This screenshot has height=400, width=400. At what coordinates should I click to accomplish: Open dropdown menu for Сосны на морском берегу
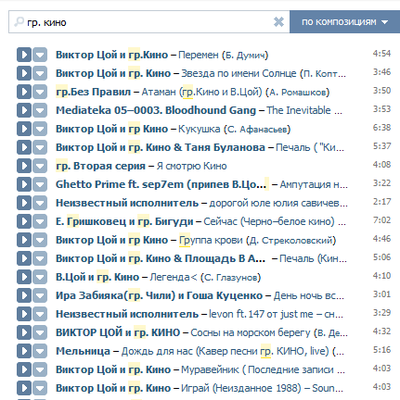click(x=40, y=332)
